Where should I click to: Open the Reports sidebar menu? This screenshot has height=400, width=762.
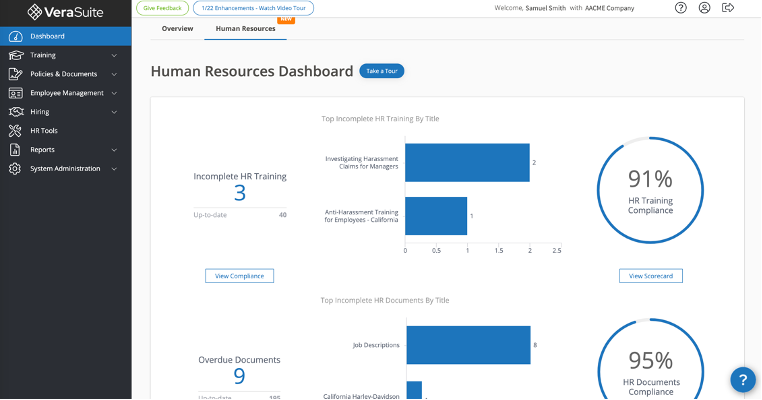tap(66, 150)
